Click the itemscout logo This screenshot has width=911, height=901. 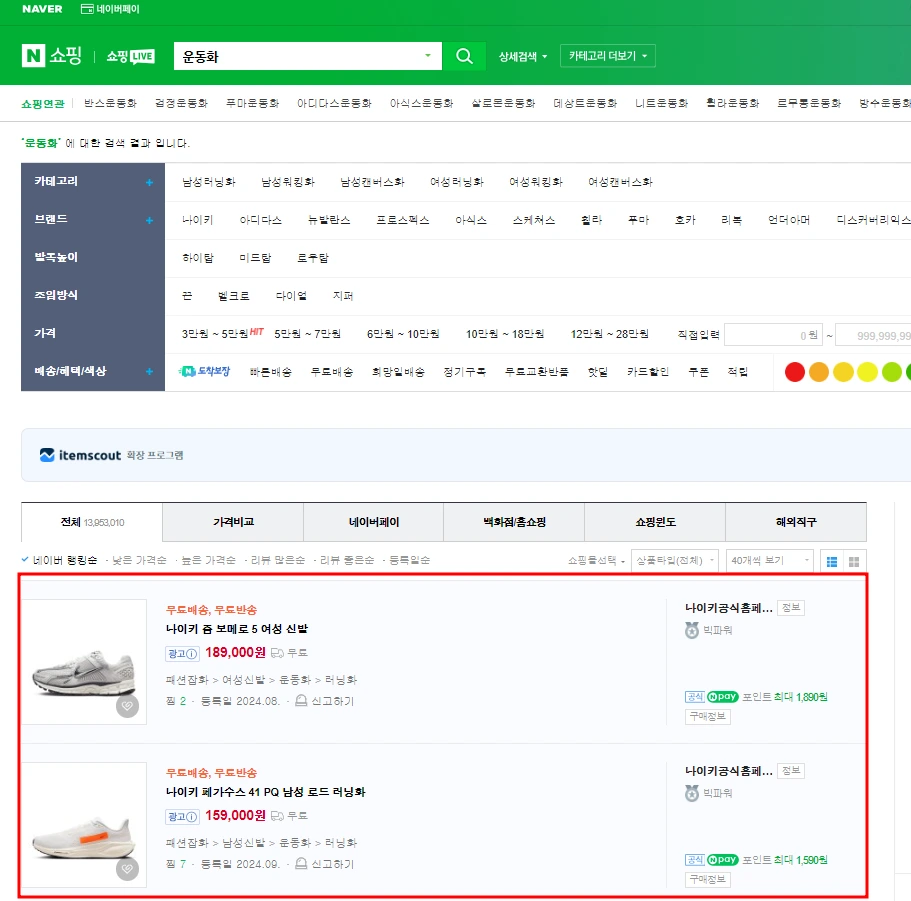click(x=81, y=455)
